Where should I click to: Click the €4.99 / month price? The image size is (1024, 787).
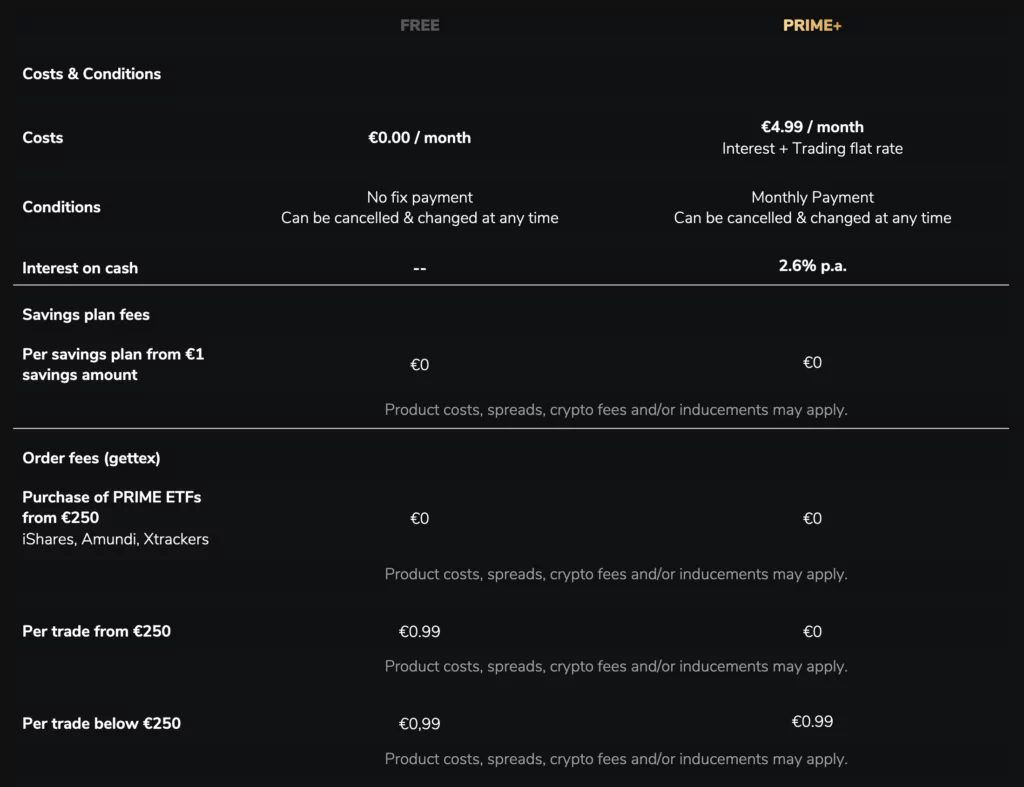(812, 127)
